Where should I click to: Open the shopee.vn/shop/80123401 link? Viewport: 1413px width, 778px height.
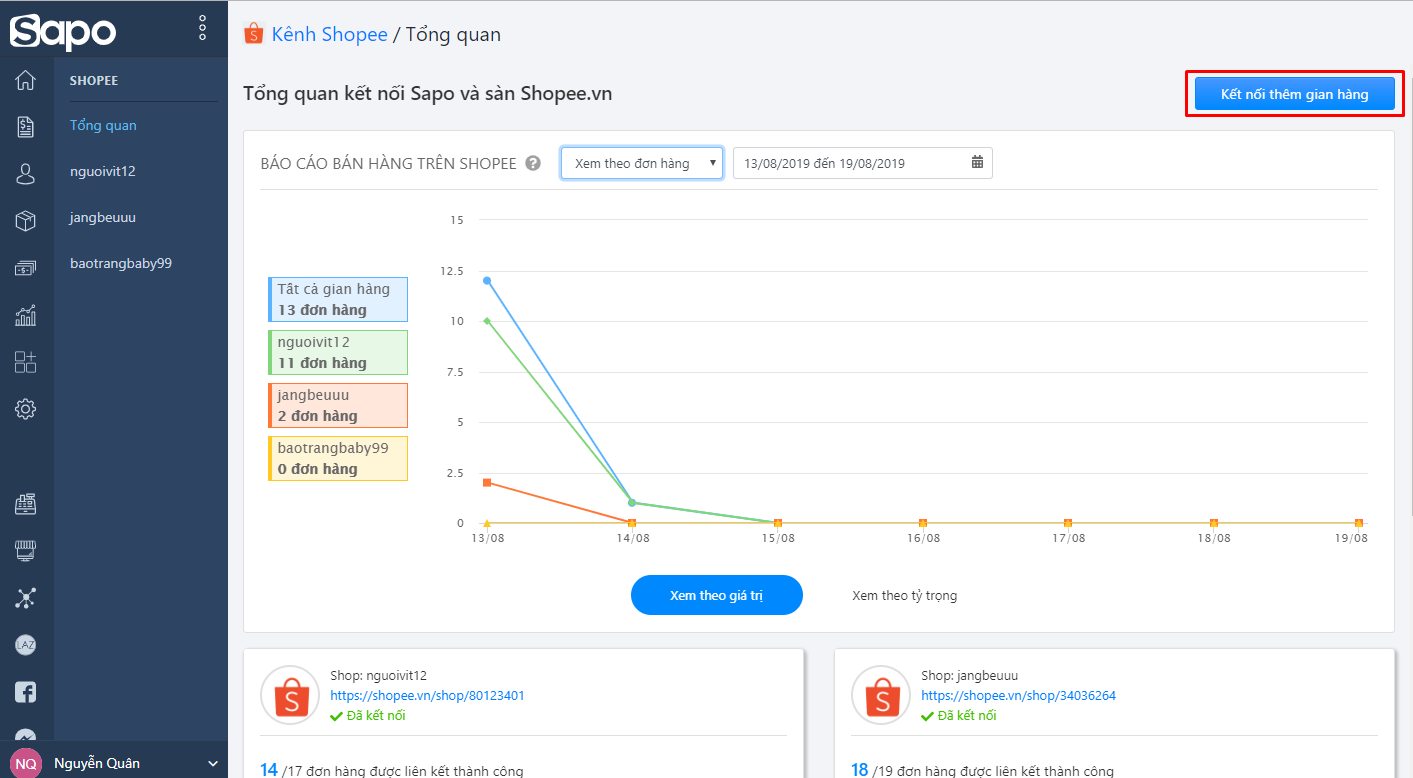[427, 695]
